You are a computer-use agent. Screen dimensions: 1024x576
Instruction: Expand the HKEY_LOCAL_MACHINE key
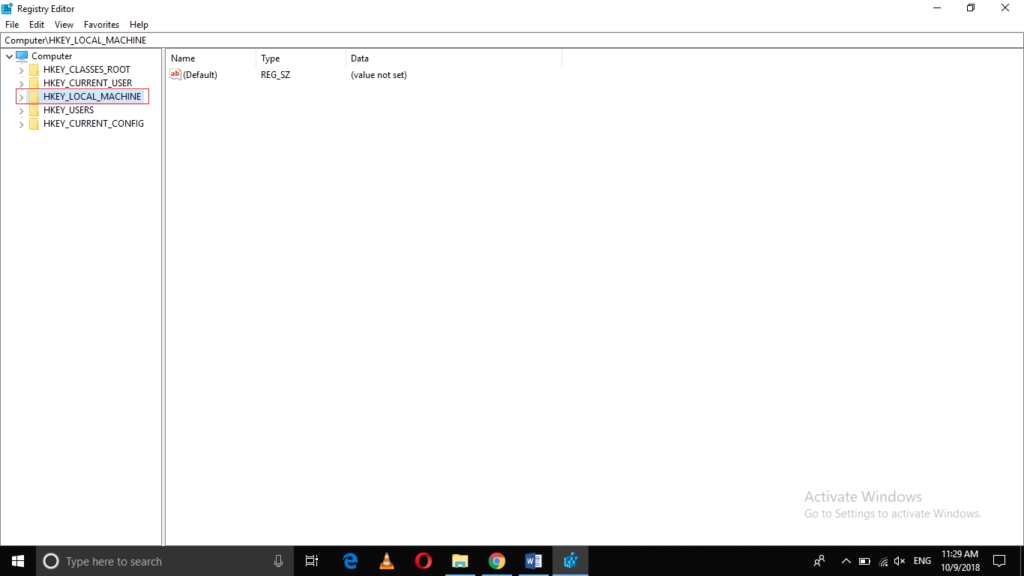click(22, 96)
